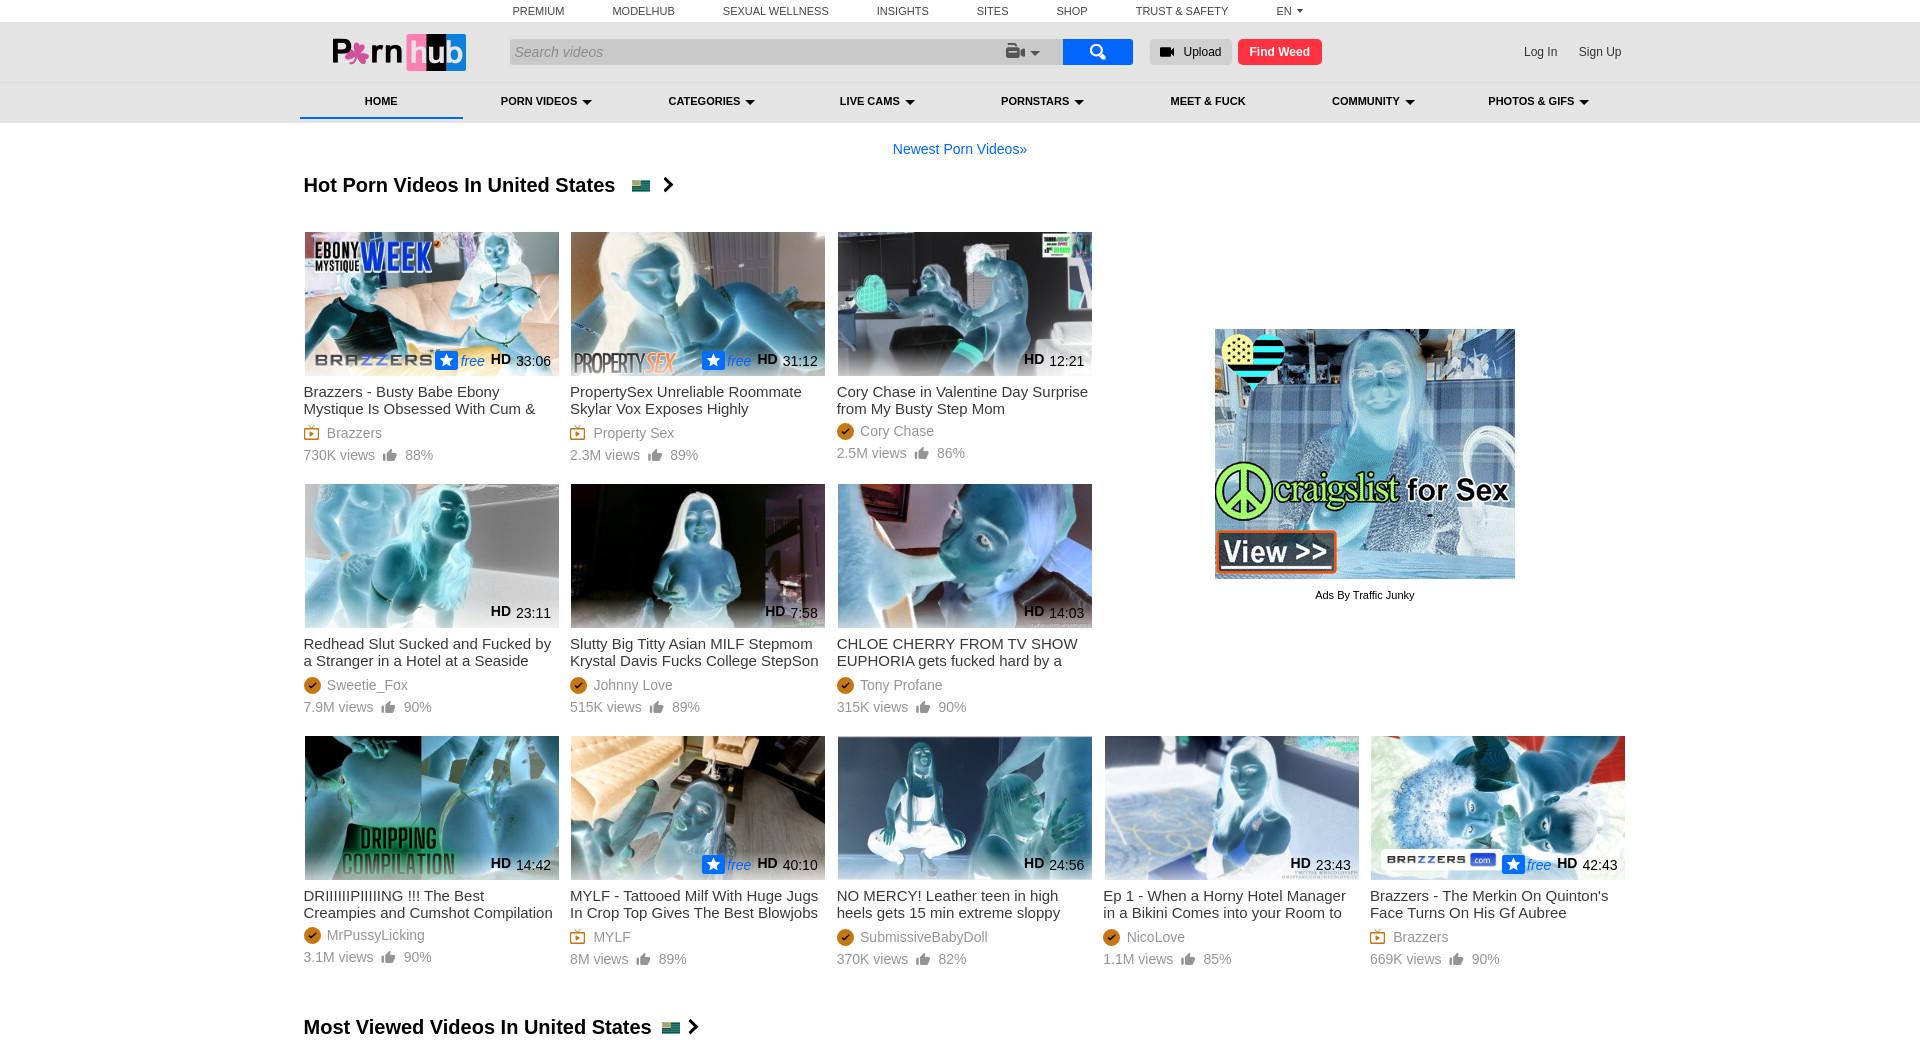Click Ads By Traffic Junky label

[1364, 595]
